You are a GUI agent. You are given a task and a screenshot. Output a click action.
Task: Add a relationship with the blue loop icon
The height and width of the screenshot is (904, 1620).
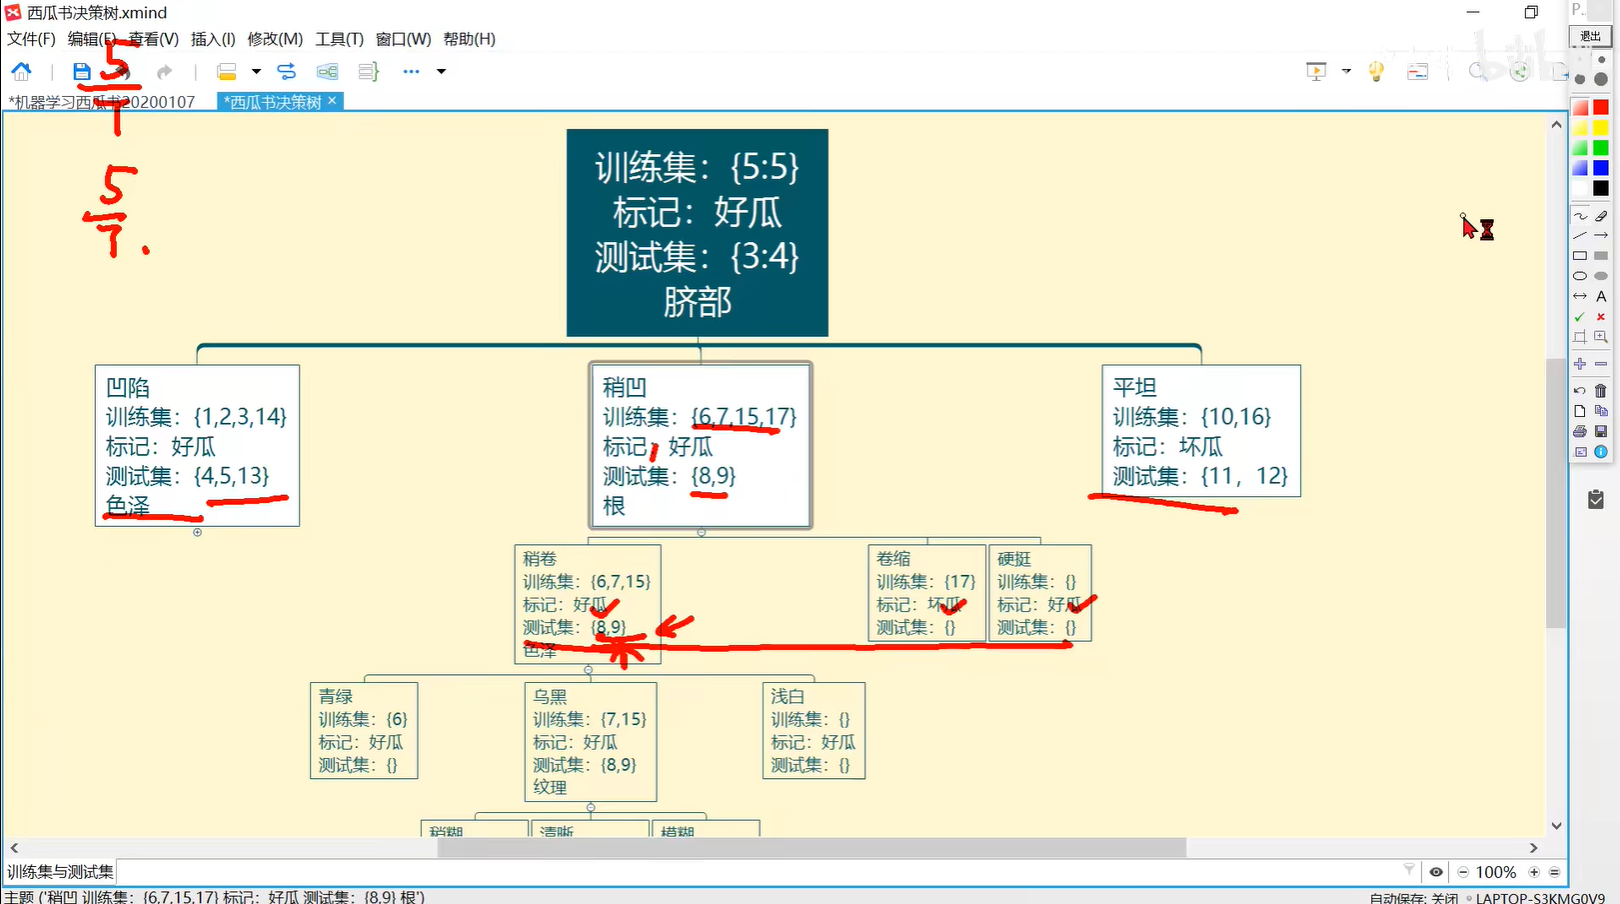pyautogui.click(x=286, y=71)
